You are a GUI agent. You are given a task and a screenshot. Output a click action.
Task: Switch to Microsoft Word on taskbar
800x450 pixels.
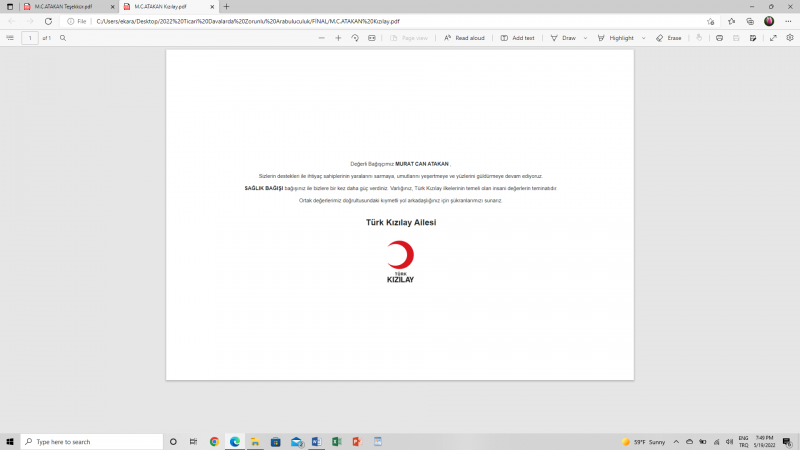[316, 442]
